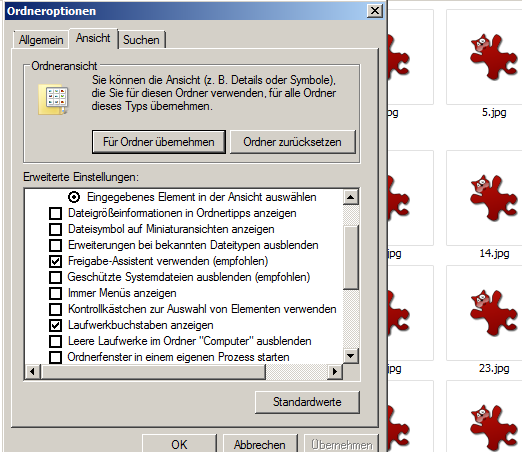522x452 pixels.
Task: Switch to the Allgemein tab
Action: tap(41, 40)
